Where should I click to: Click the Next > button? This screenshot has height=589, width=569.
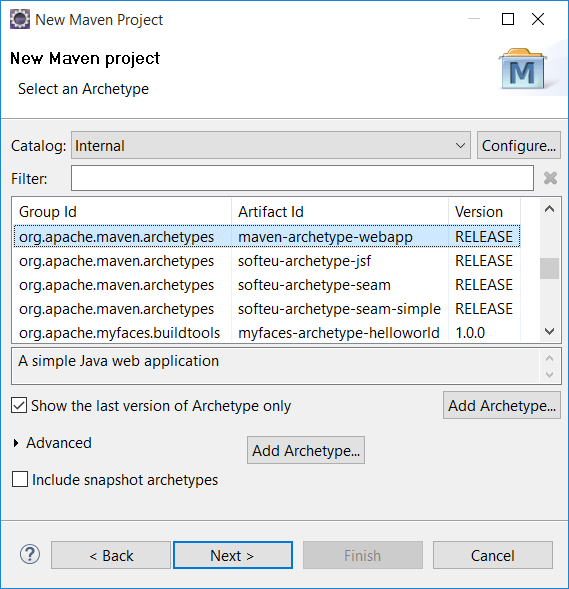point(232,555)
